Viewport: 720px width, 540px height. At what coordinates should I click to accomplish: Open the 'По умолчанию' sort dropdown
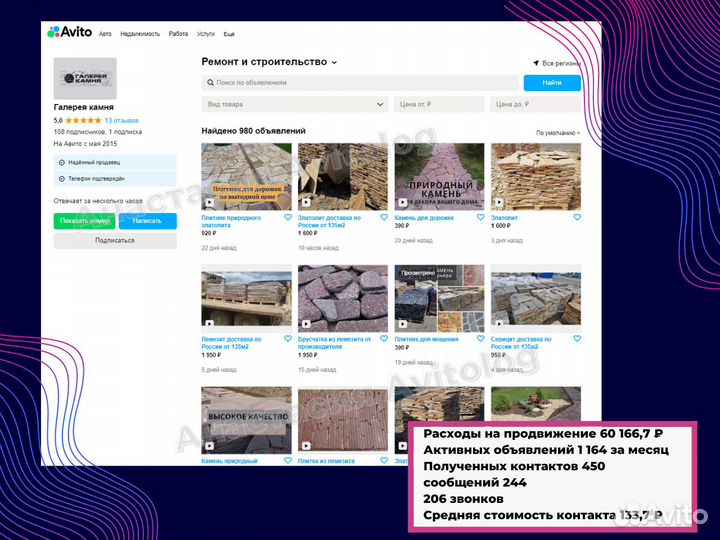(x=558, y=132)
